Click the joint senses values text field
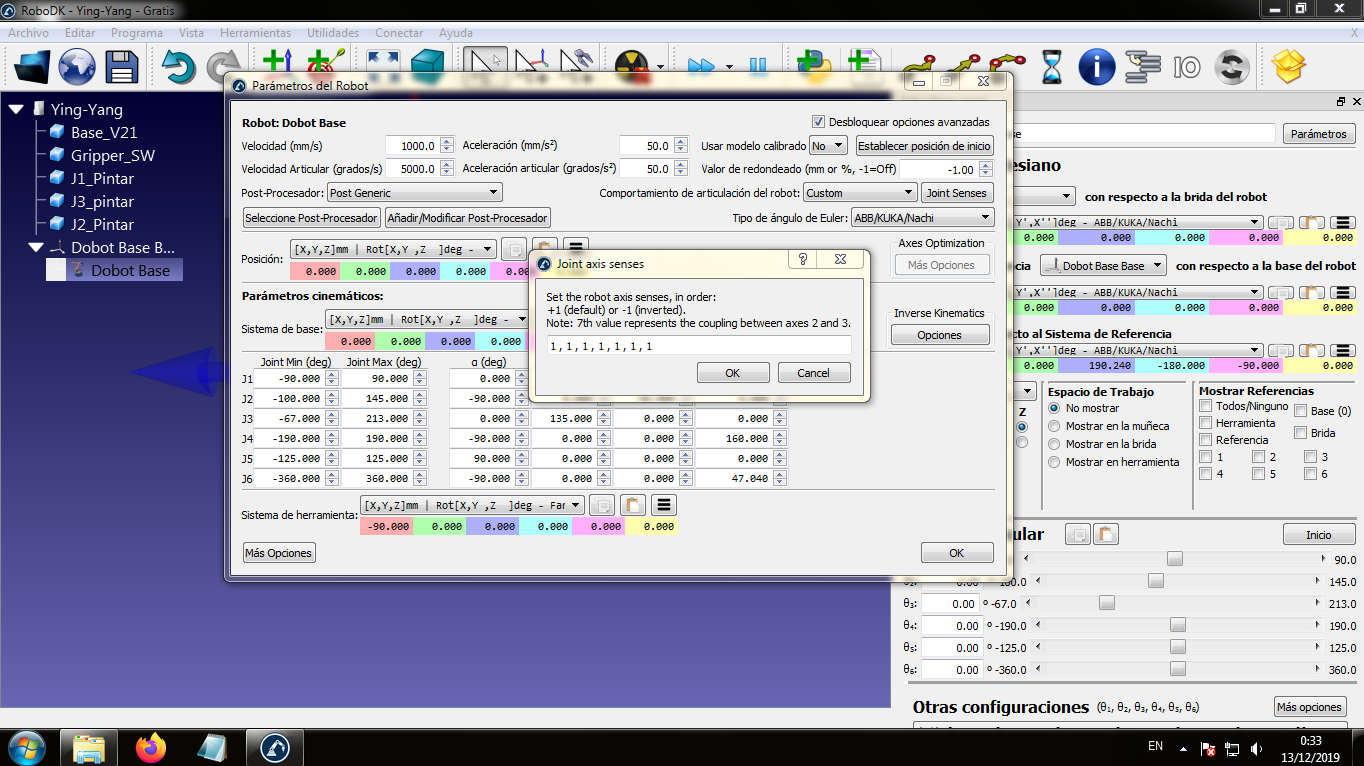This screenshot has height=766, width=1364. tap(698, 346)
